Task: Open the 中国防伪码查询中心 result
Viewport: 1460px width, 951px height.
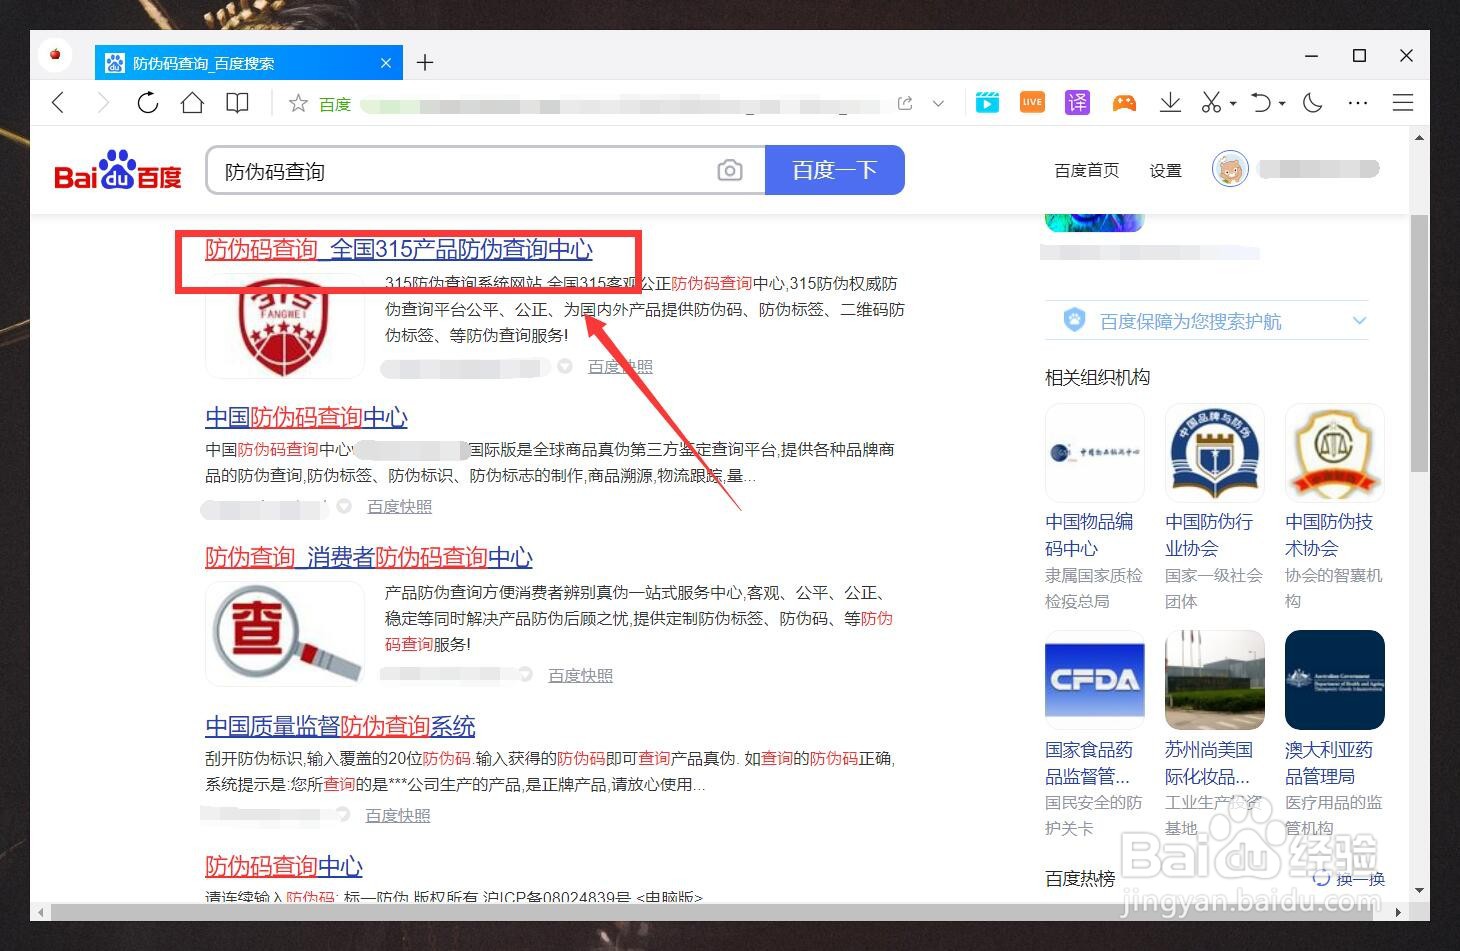Action: [306, 417]
